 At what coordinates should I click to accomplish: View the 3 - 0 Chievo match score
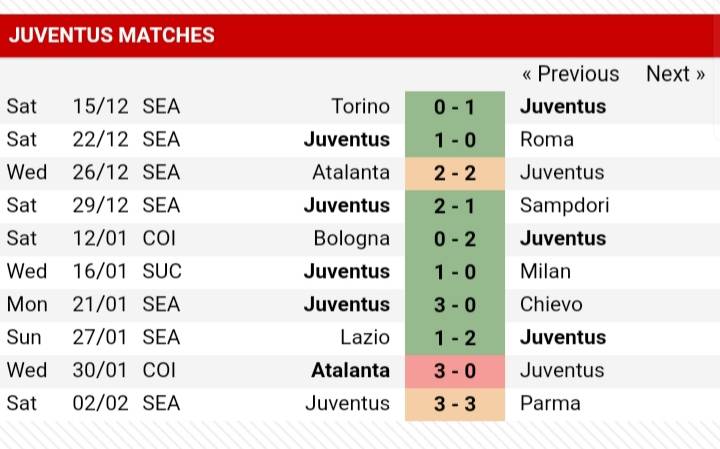(x=455, y=306)
